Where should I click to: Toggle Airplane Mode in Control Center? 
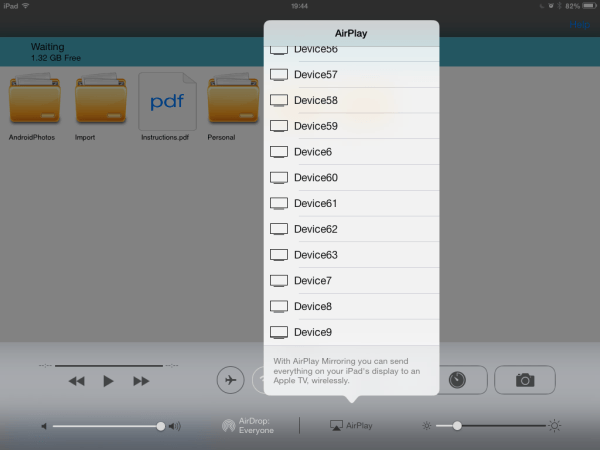coord(231,380)
